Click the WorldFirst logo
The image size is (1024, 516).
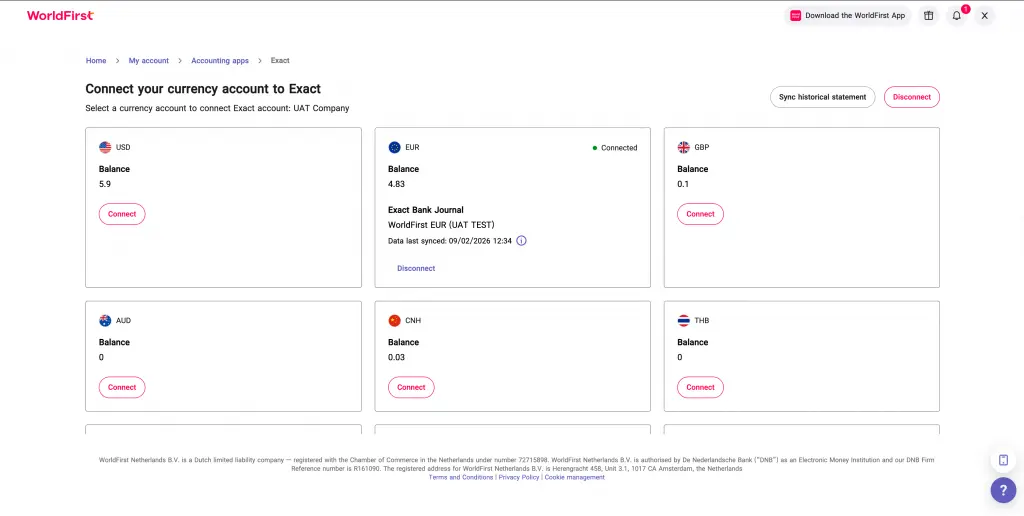(x=60, y=16)
